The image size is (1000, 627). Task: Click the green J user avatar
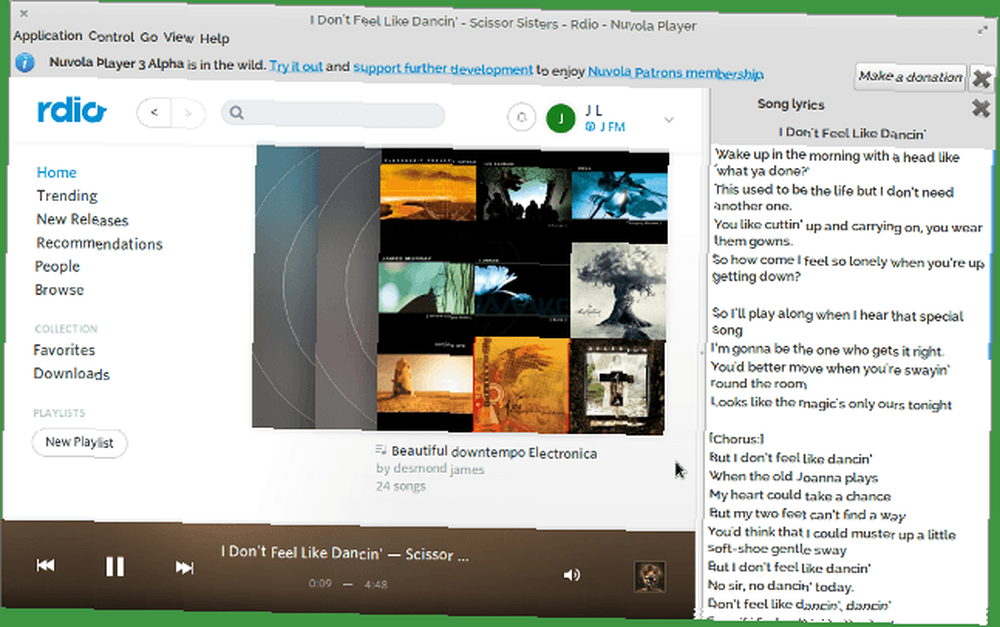[x=561, y=119]
